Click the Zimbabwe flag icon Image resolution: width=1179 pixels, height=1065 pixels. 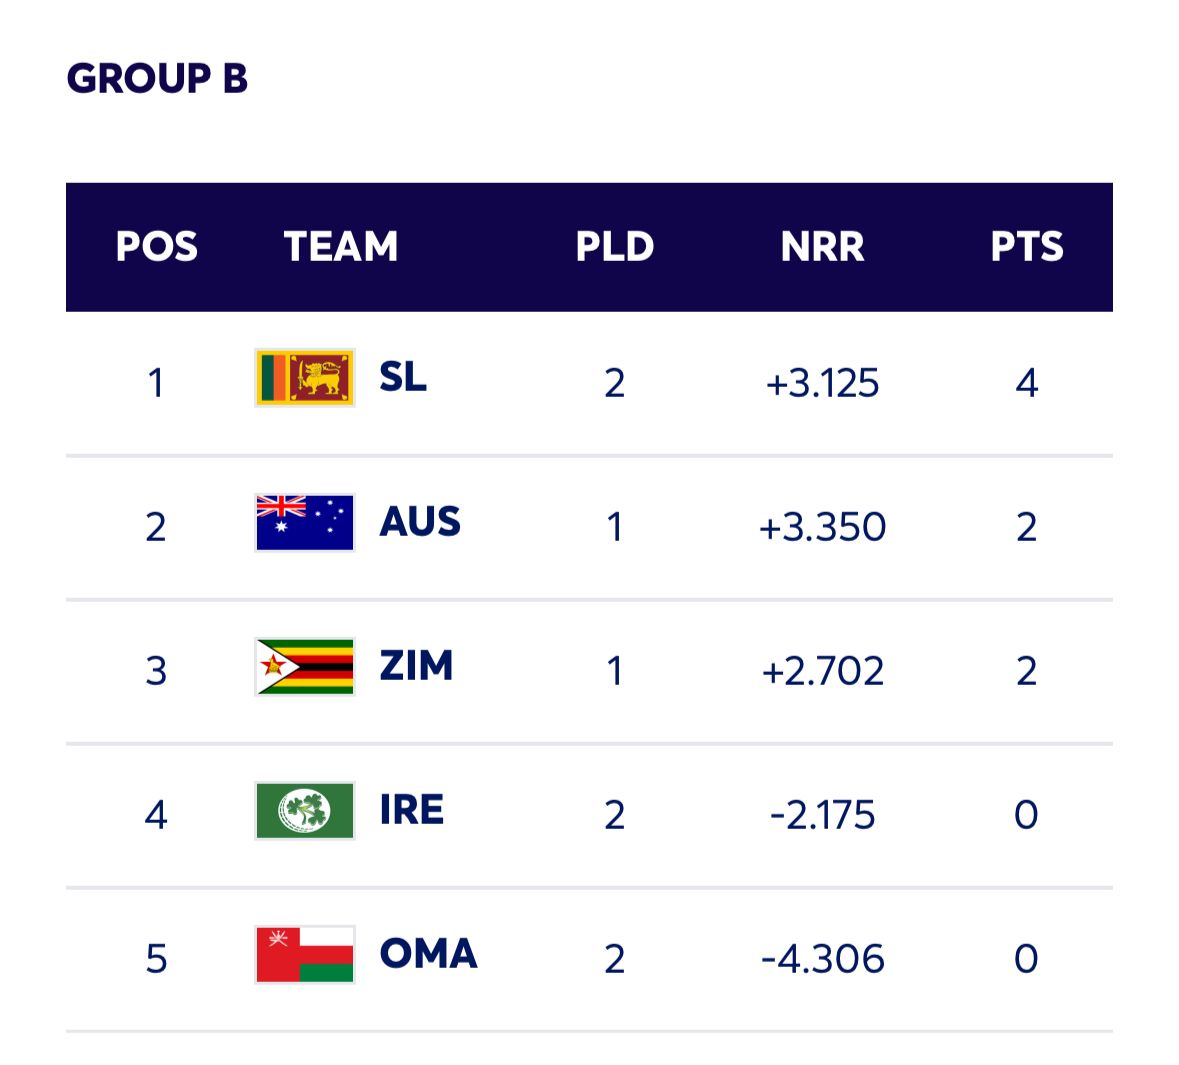coord(305,667)
